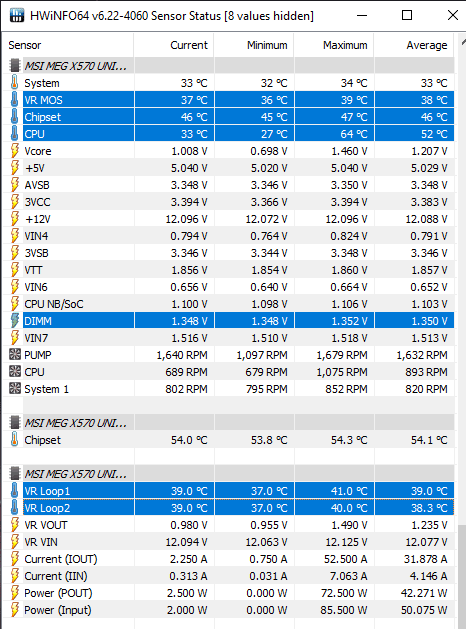The height and width of the screenshot is (629, 466).
Task: Select the CPU NB/SoC voltage row
Action: click(x=229, y=304)
